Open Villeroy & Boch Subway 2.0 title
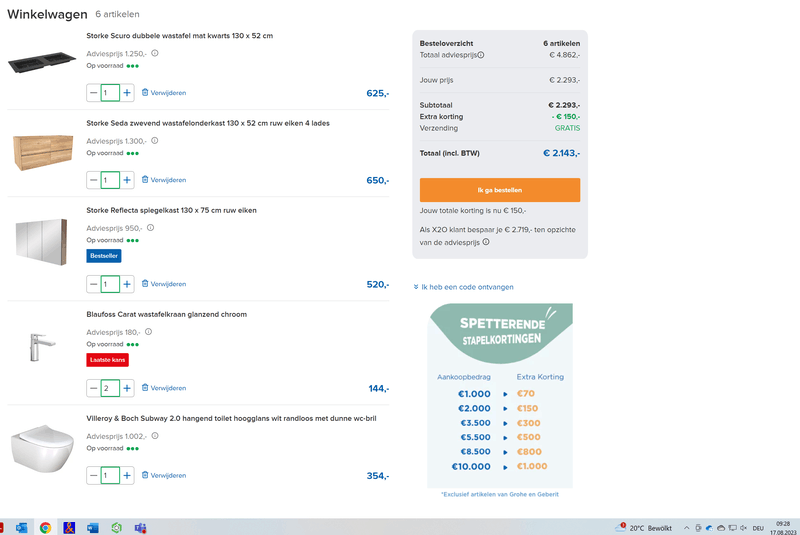Image resolution: width=800 pixels, height=535 pixels. [x=231, y=418]
